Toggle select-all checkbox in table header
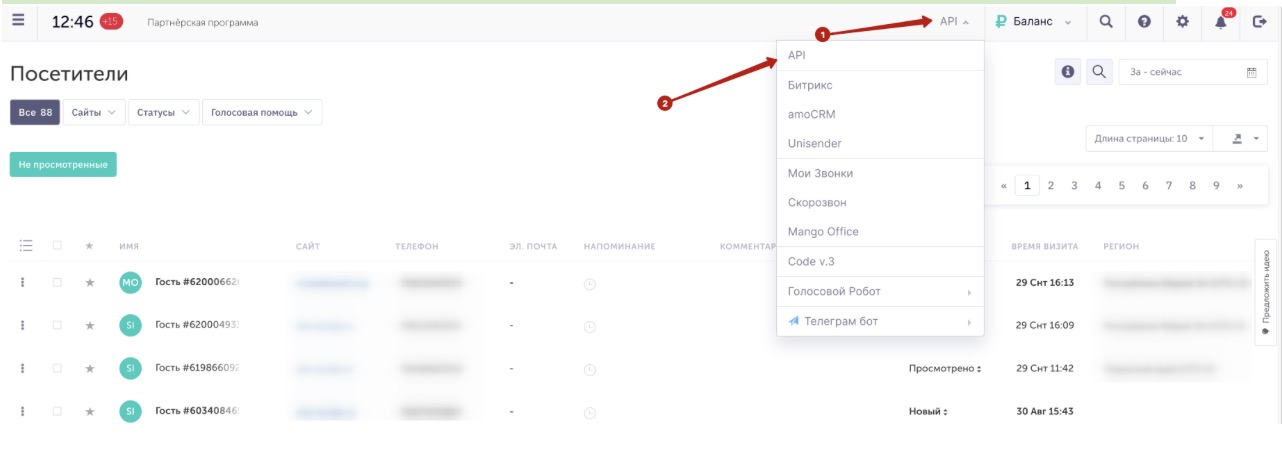 57,246
